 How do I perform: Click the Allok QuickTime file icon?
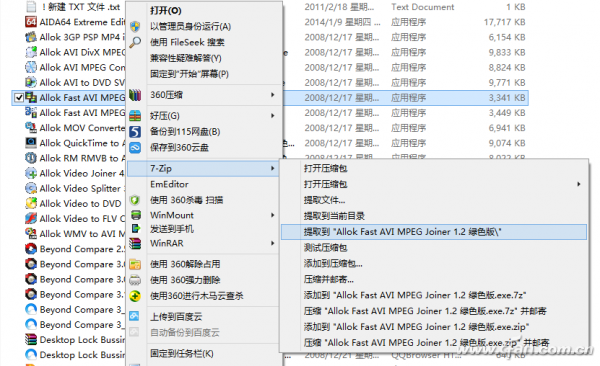tap(31, 143)
